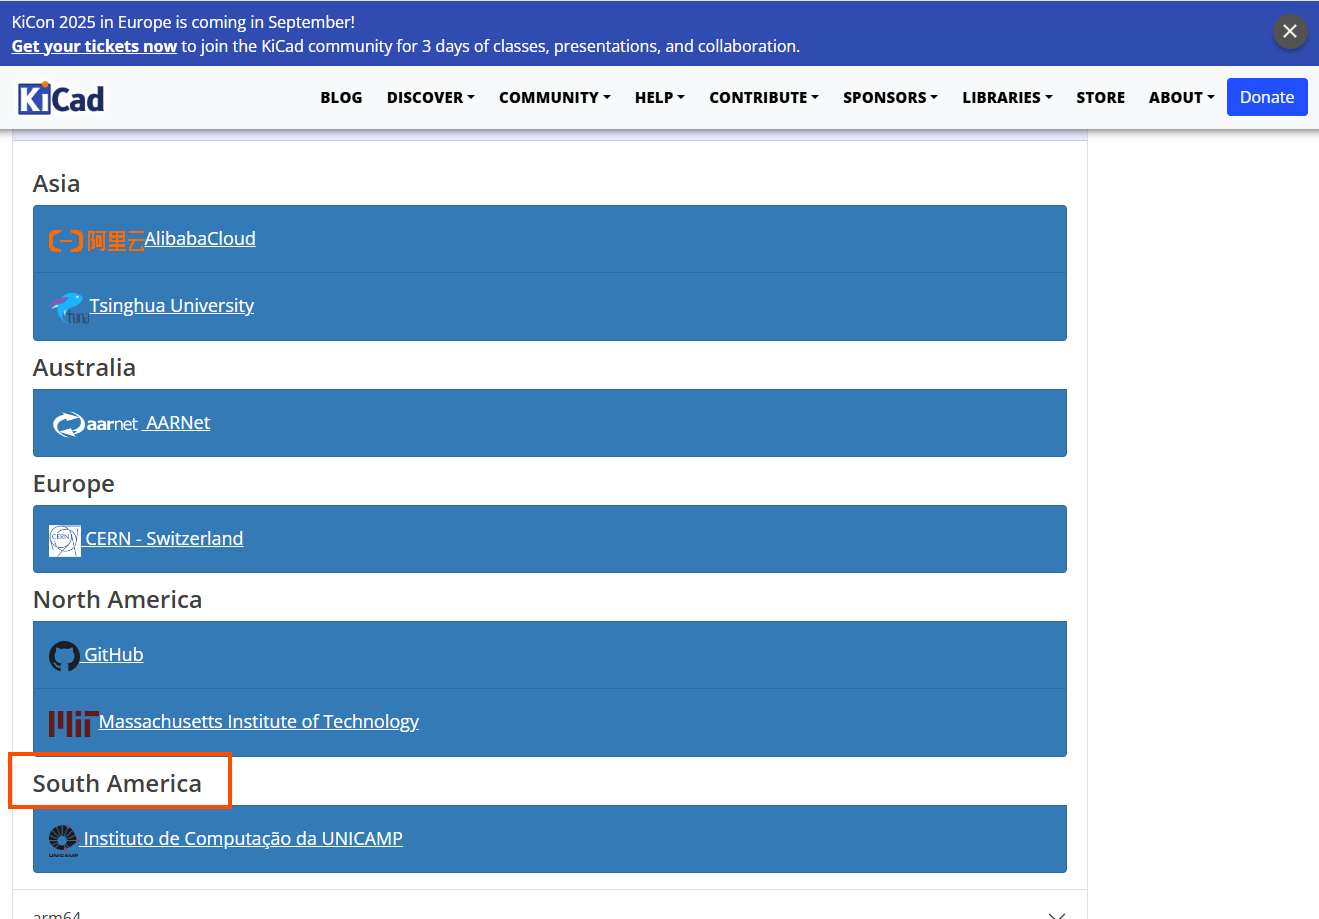This screenshot has width=1319, height=919.
Task: Click the Europe region heading
Action: click(74, 484)
